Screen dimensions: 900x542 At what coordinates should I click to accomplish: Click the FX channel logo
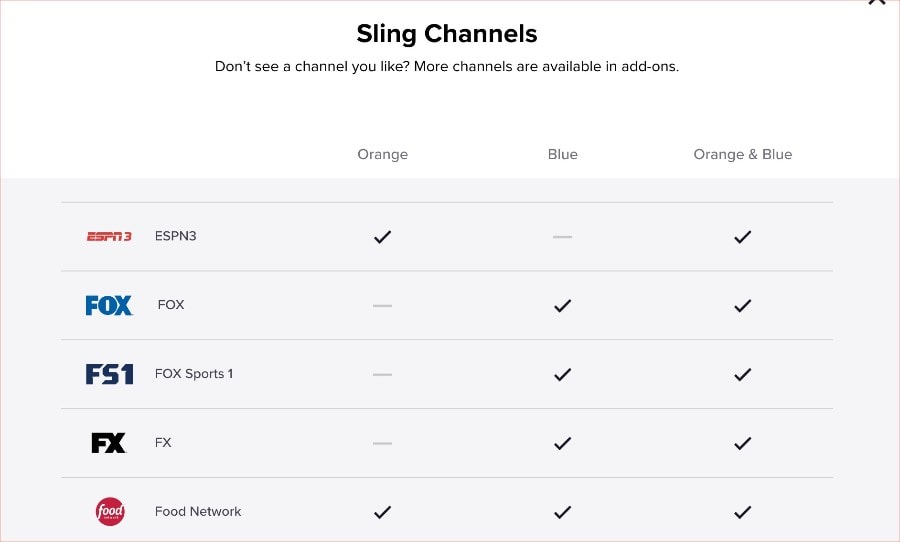(x=108, y=443)
